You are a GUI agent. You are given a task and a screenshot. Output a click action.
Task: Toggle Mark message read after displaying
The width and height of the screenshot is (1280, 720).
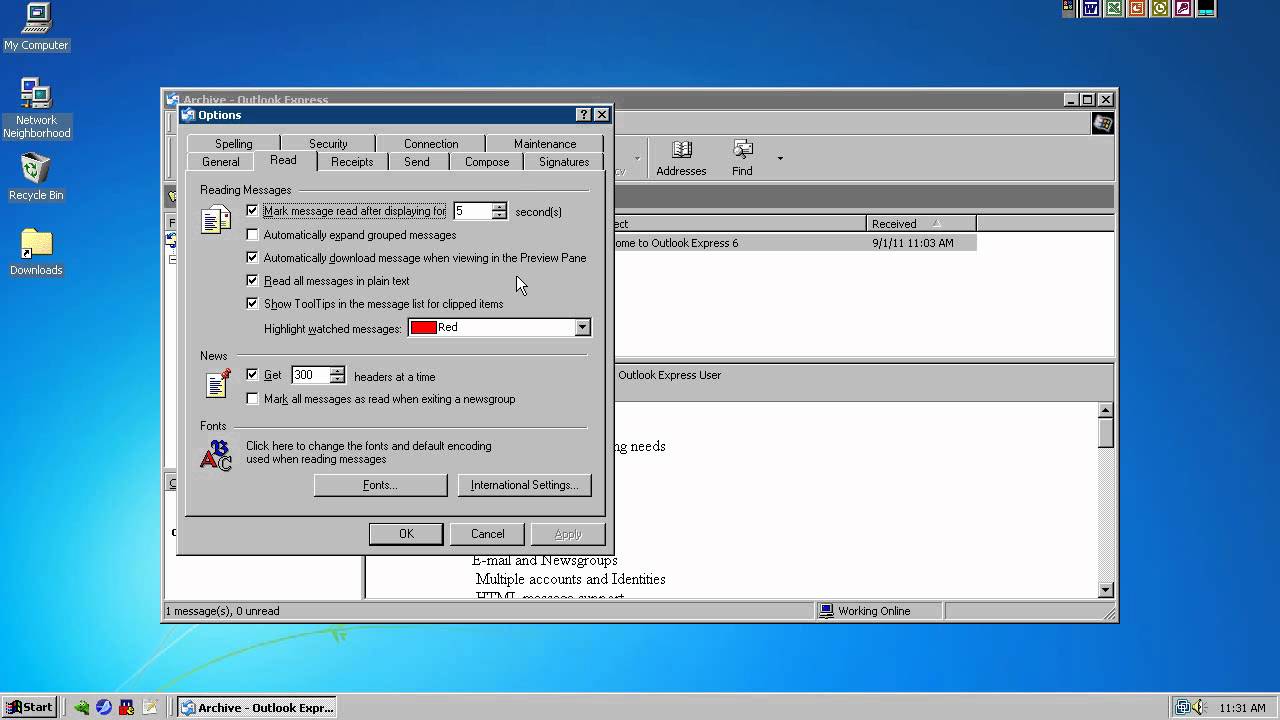click(252, 211)
